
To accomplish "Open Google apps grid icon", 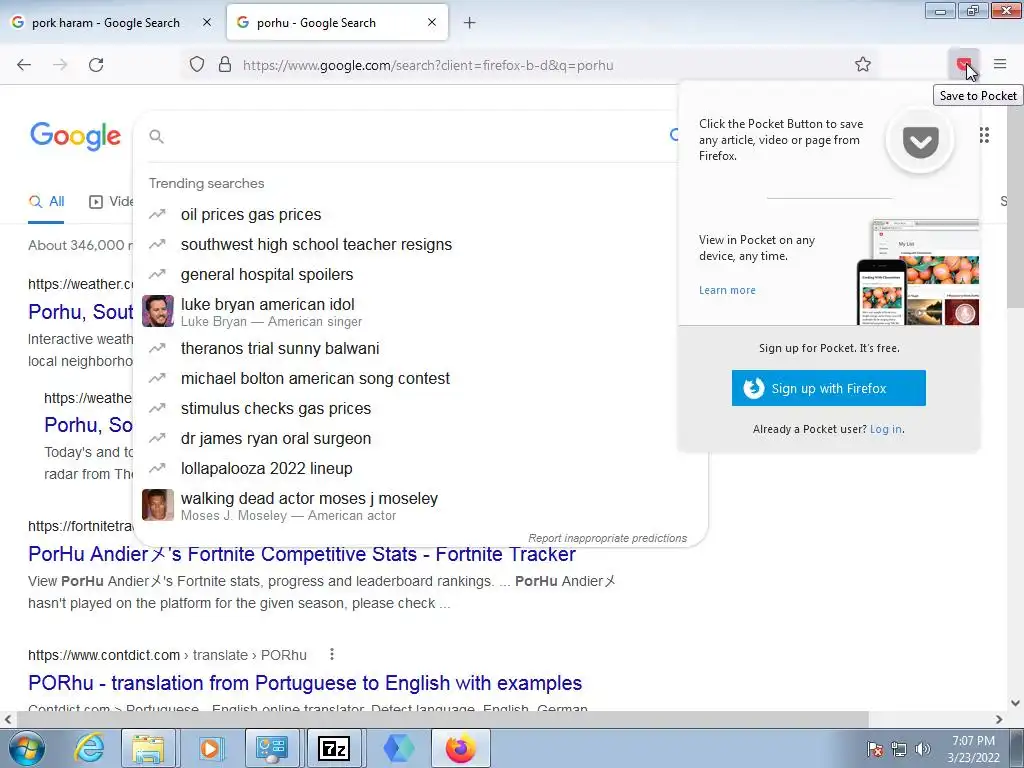I will tap(984, 135).
